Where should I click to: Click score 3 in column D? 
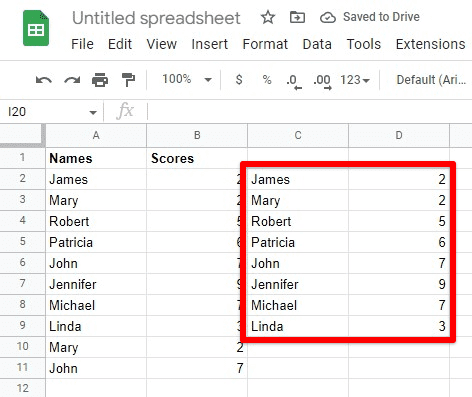(399, 326)
